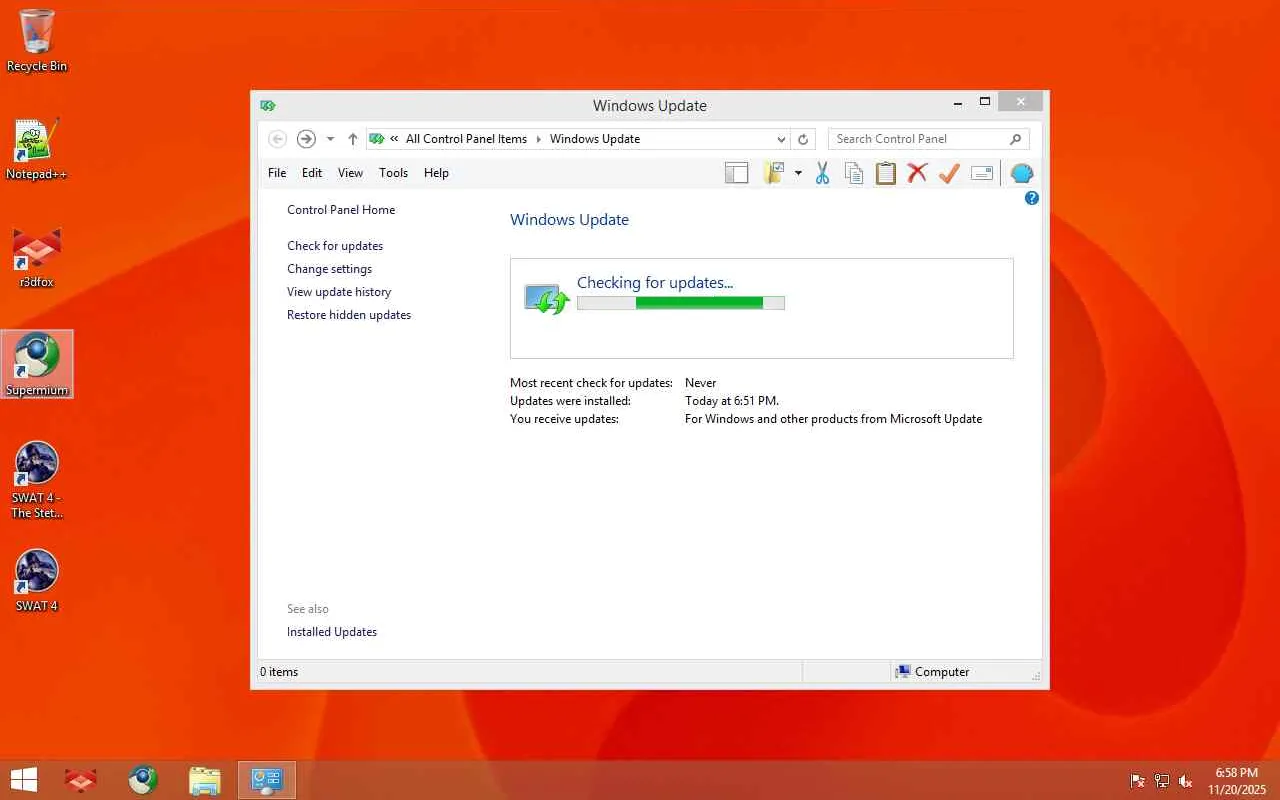
Task: Select the plain SWAT 4 desktop shortcut
Action: (37, 581)
